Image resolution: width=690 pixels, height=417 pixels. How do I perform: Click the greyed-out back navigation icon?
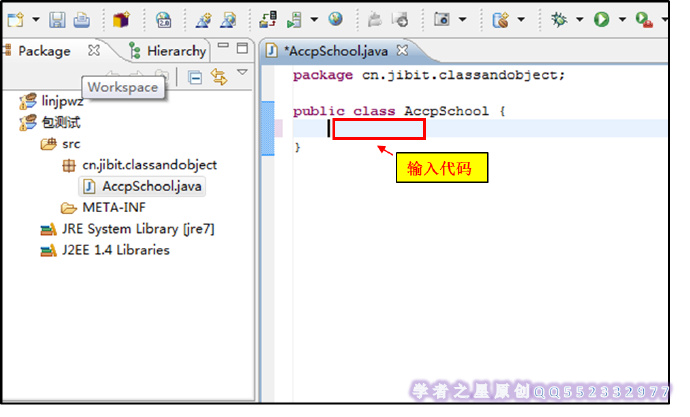(x=400, y=20)
